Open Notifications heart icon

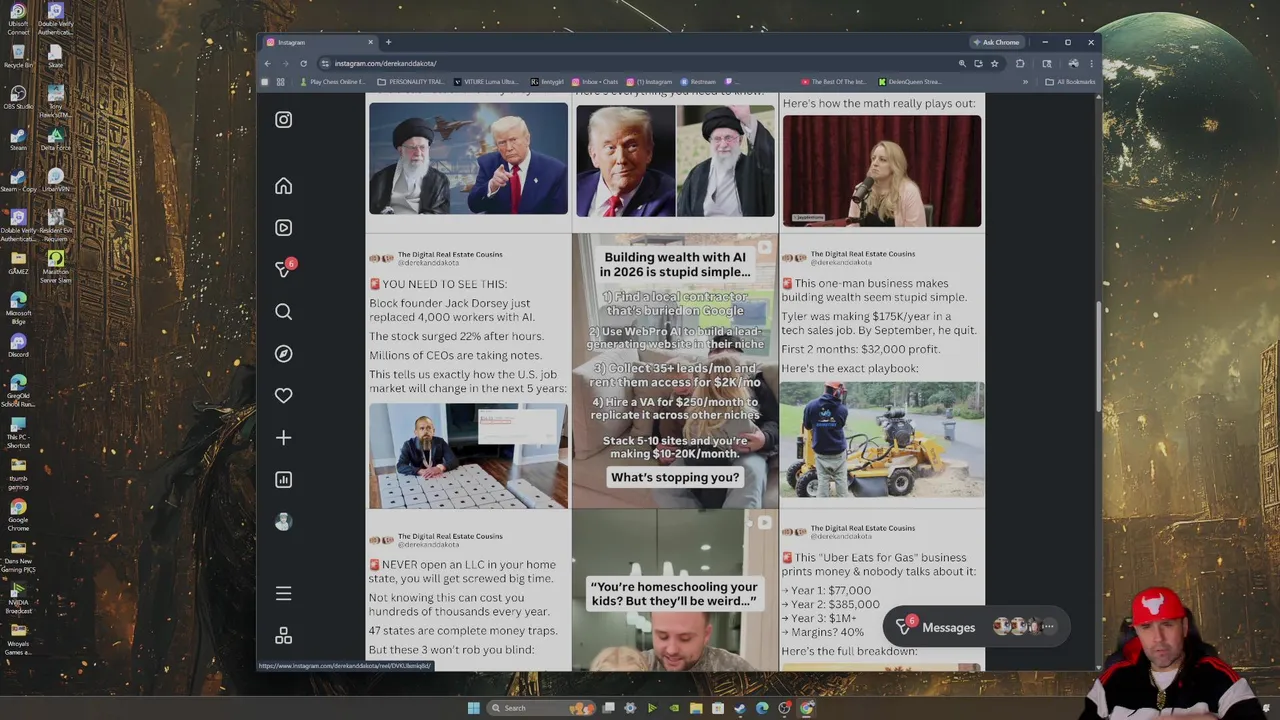point(284,396)
